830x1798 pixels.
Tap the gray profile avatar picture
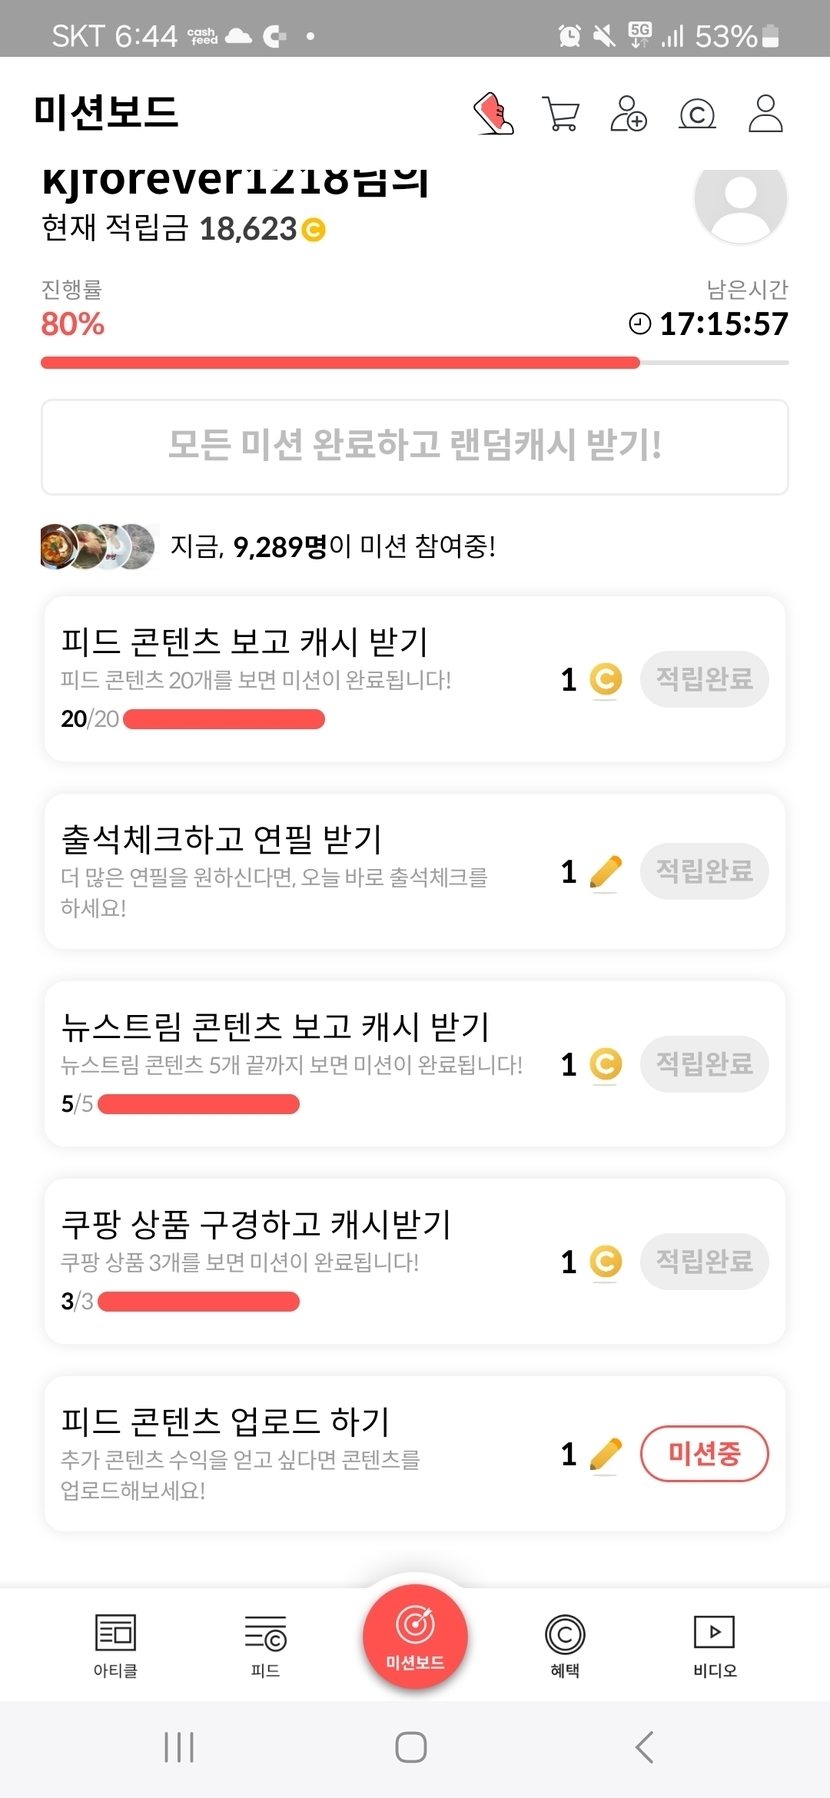click(740, 201)
